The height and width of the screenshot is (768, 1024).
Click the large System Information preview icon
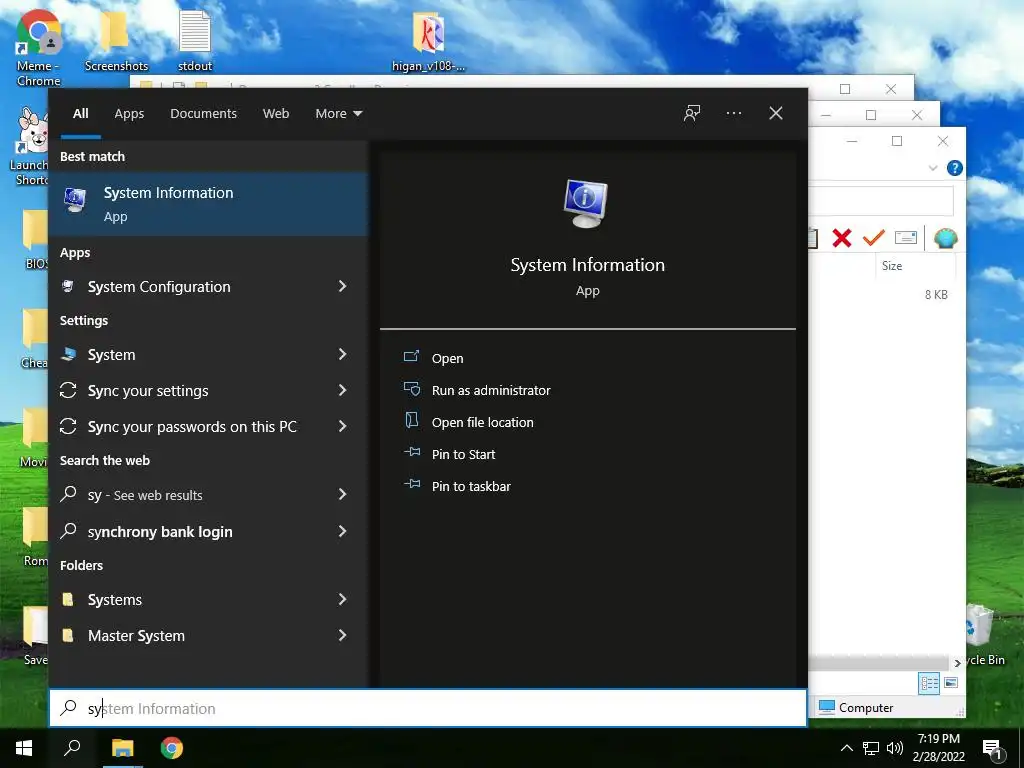[586, 203]
